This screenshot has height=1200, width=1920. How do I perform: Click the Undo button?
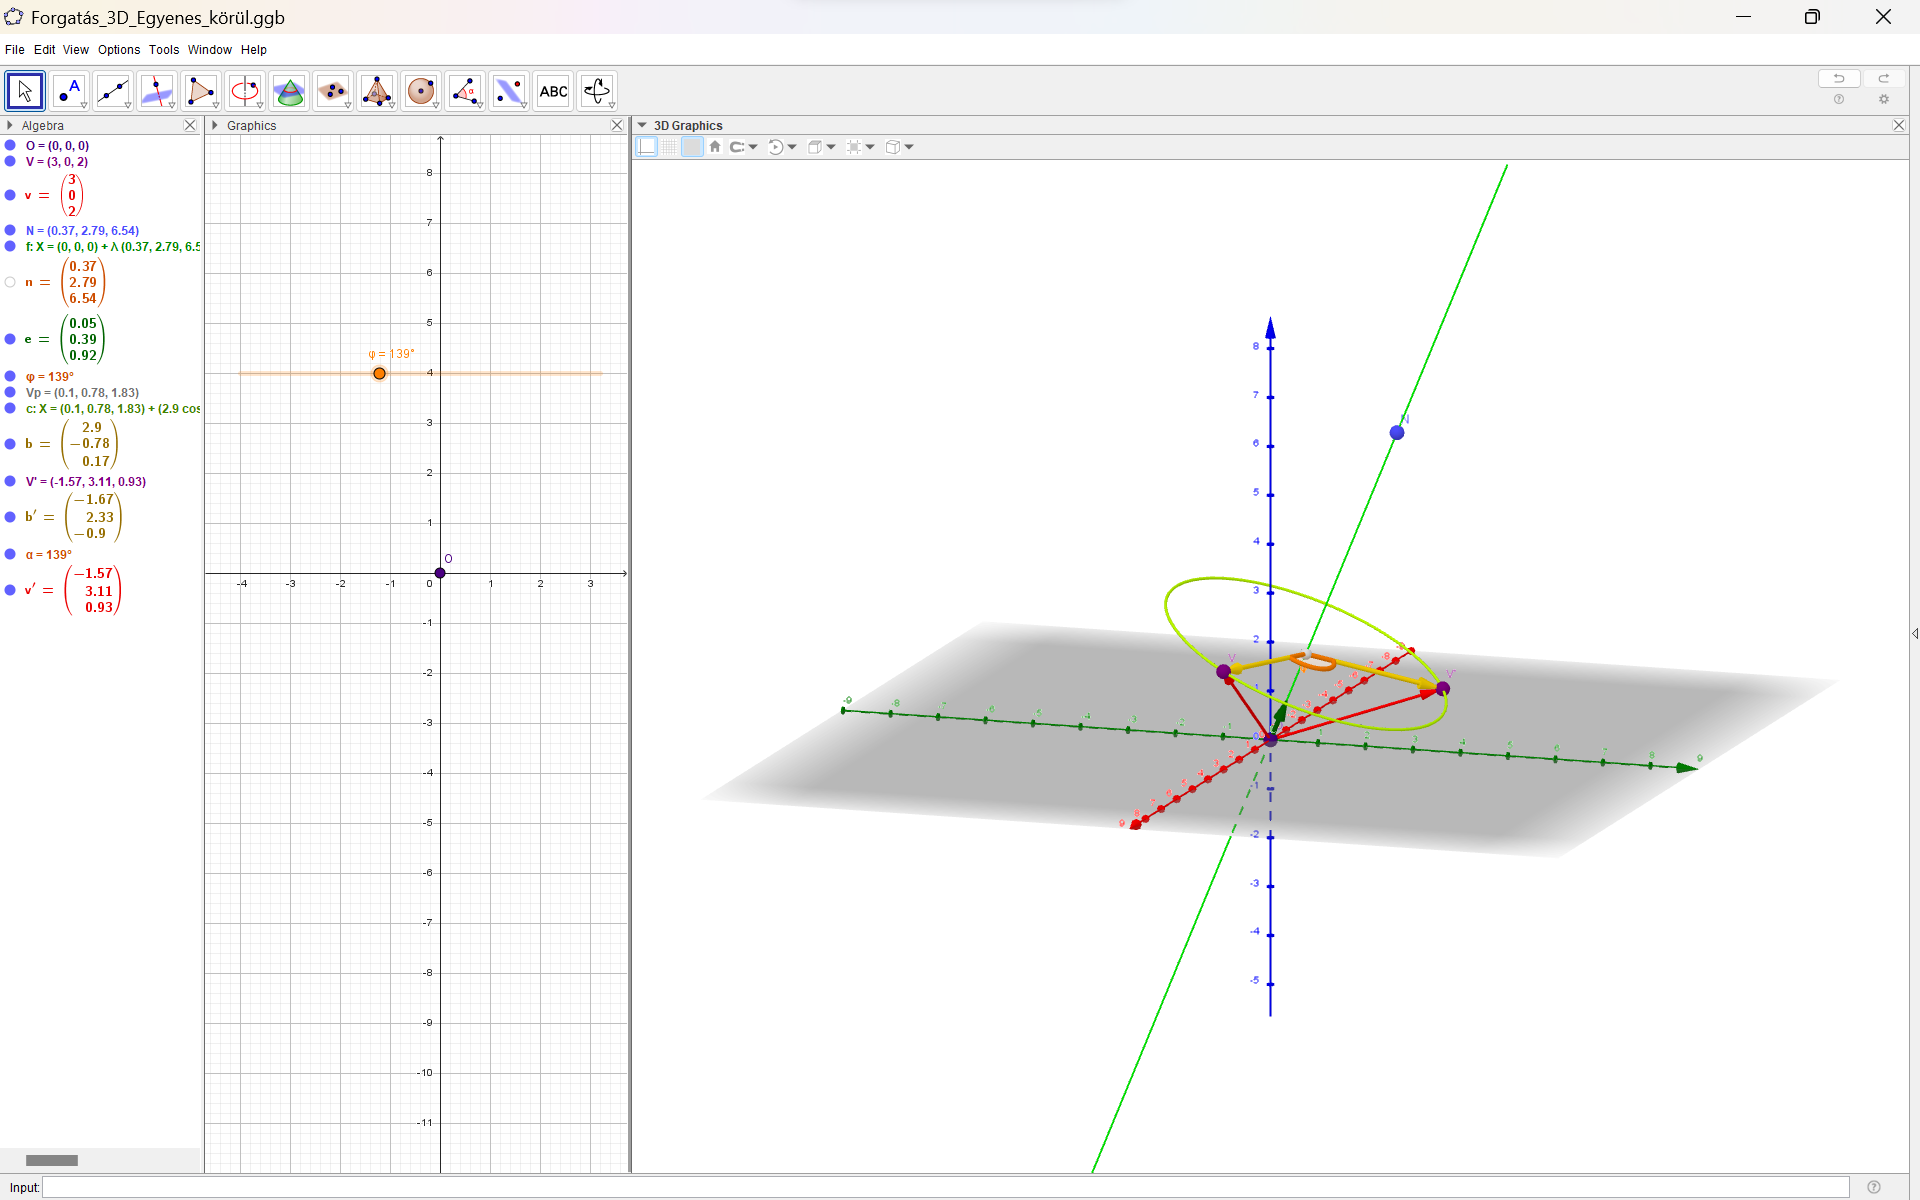[x=1838, y=79]
